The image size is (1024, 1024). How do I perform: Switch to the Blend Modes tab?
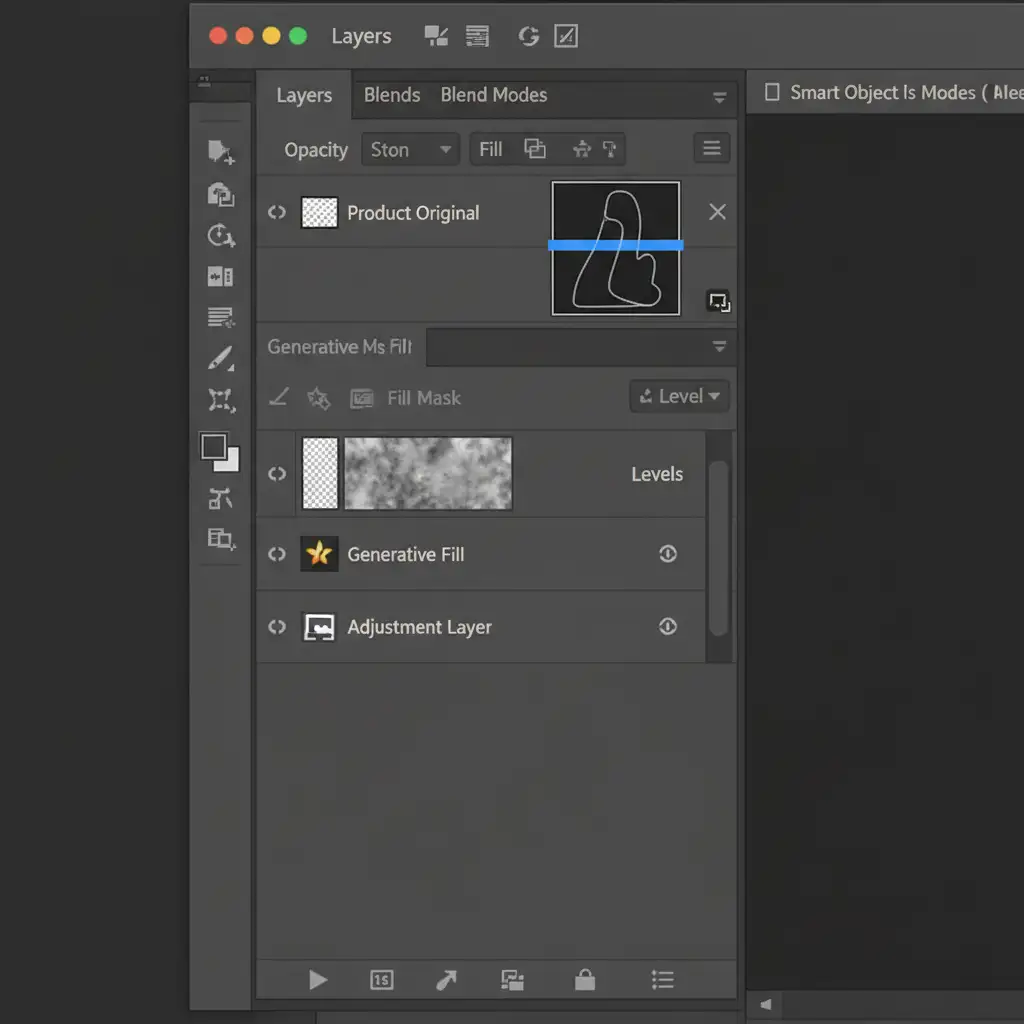tap(493, 95)
